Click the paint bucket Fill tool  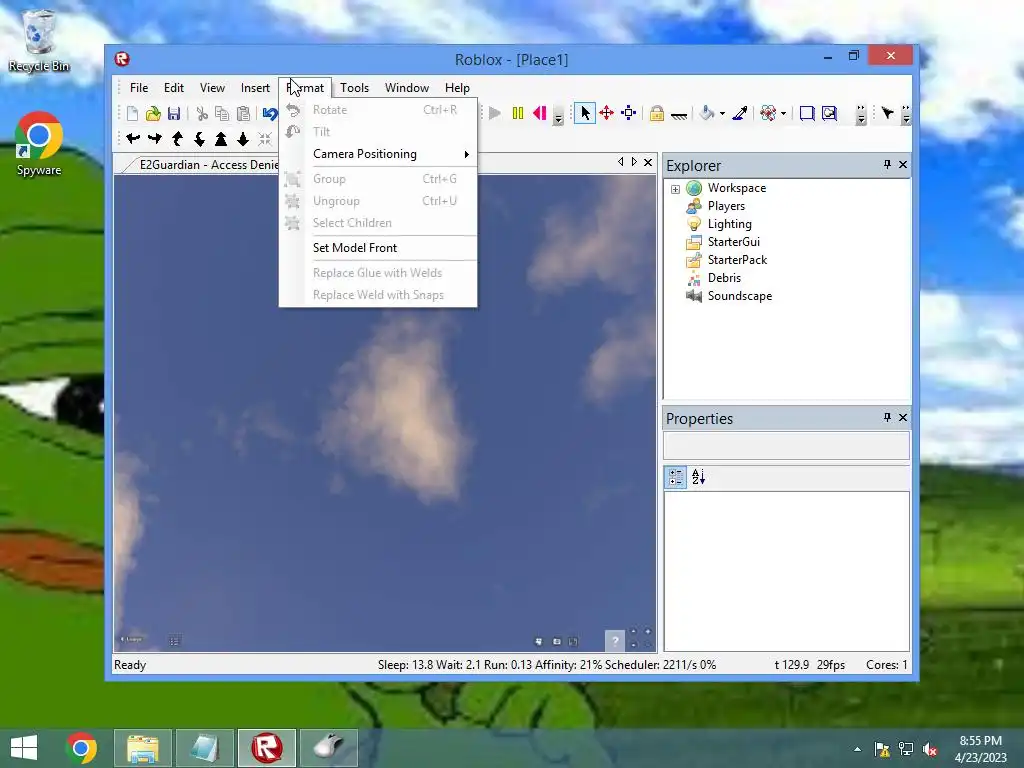click(x=707, y=114)
